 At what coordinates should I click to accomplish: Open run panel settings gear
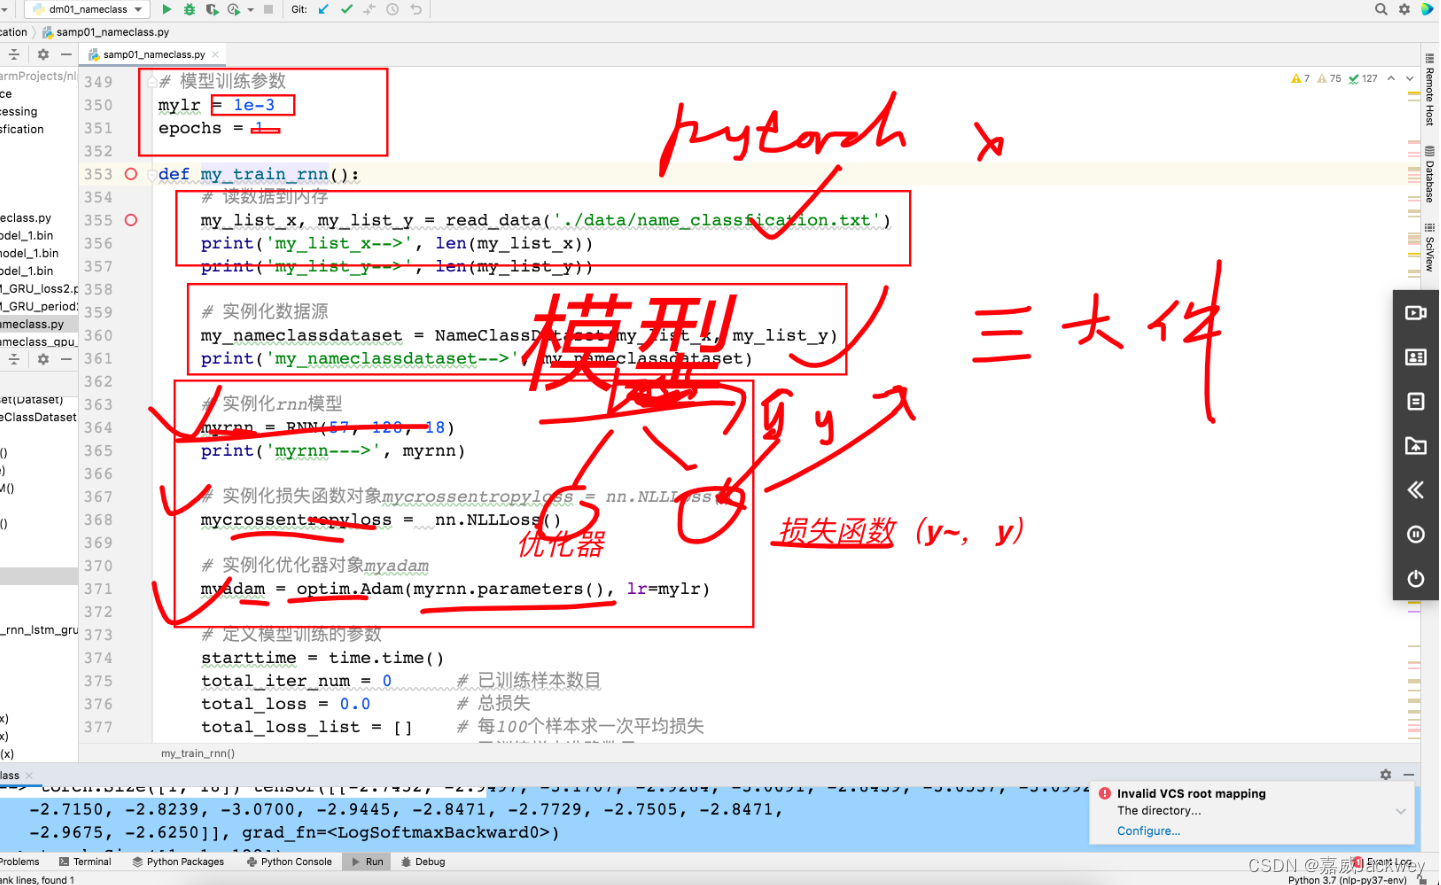click(x=1386, y=774)
